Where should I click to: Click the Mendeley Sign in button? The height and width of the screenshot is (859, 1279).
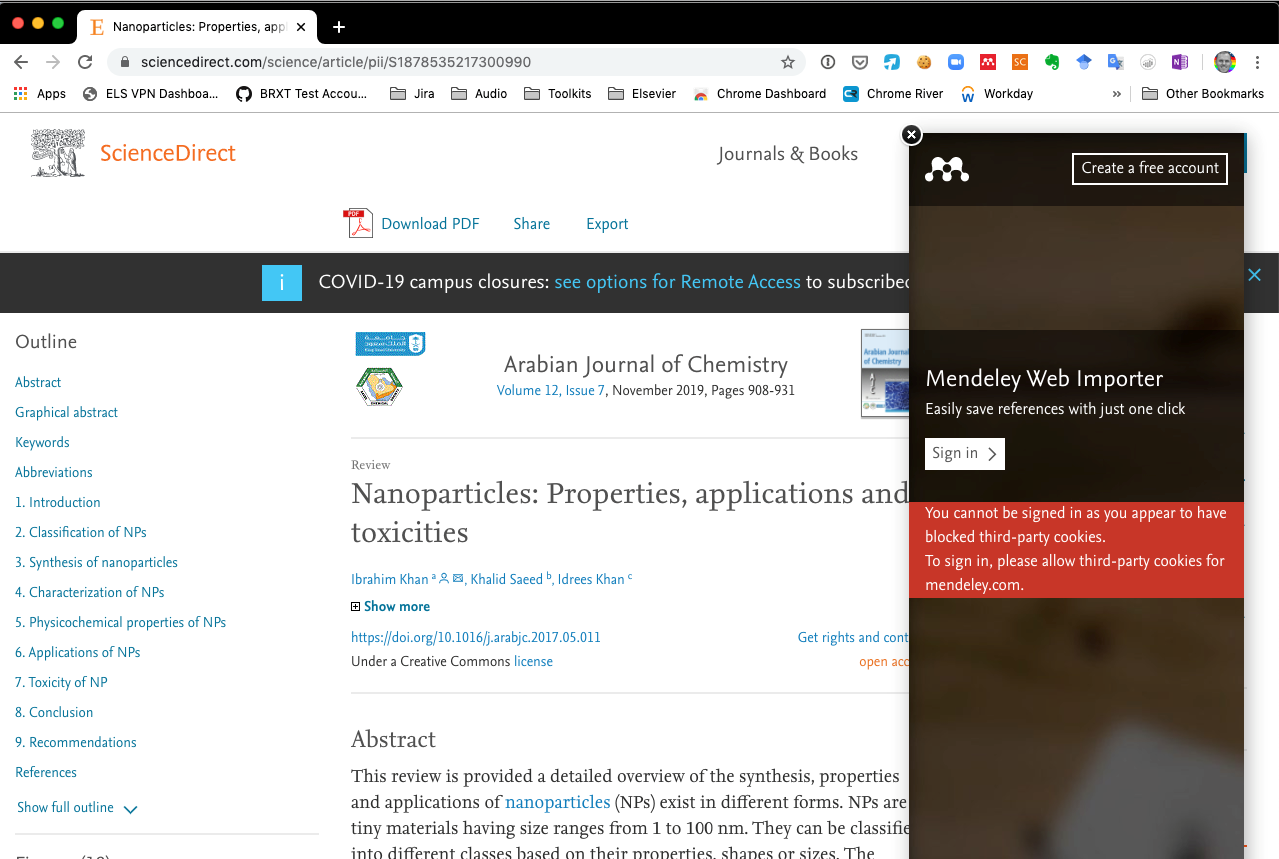point(964,453)
